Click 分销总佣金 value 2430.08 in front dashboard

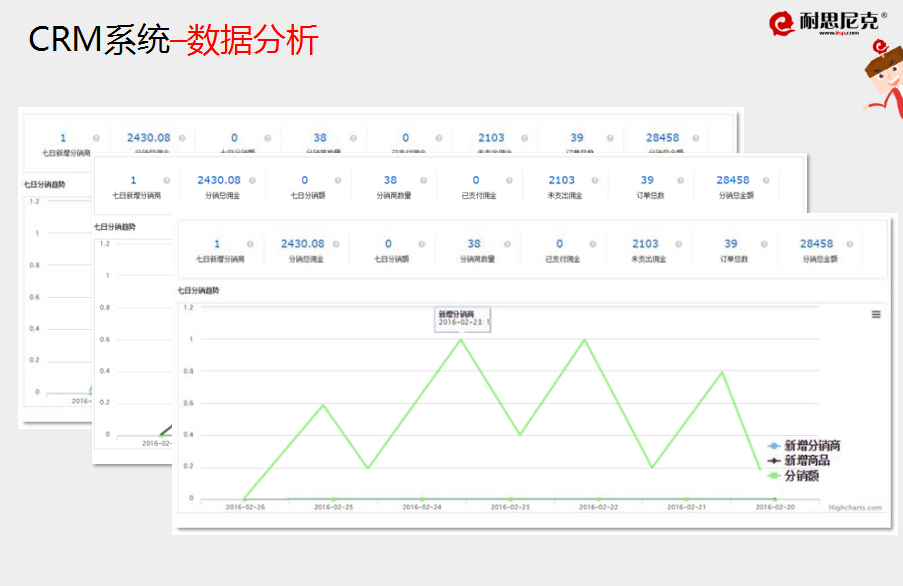tap(302, 244)
